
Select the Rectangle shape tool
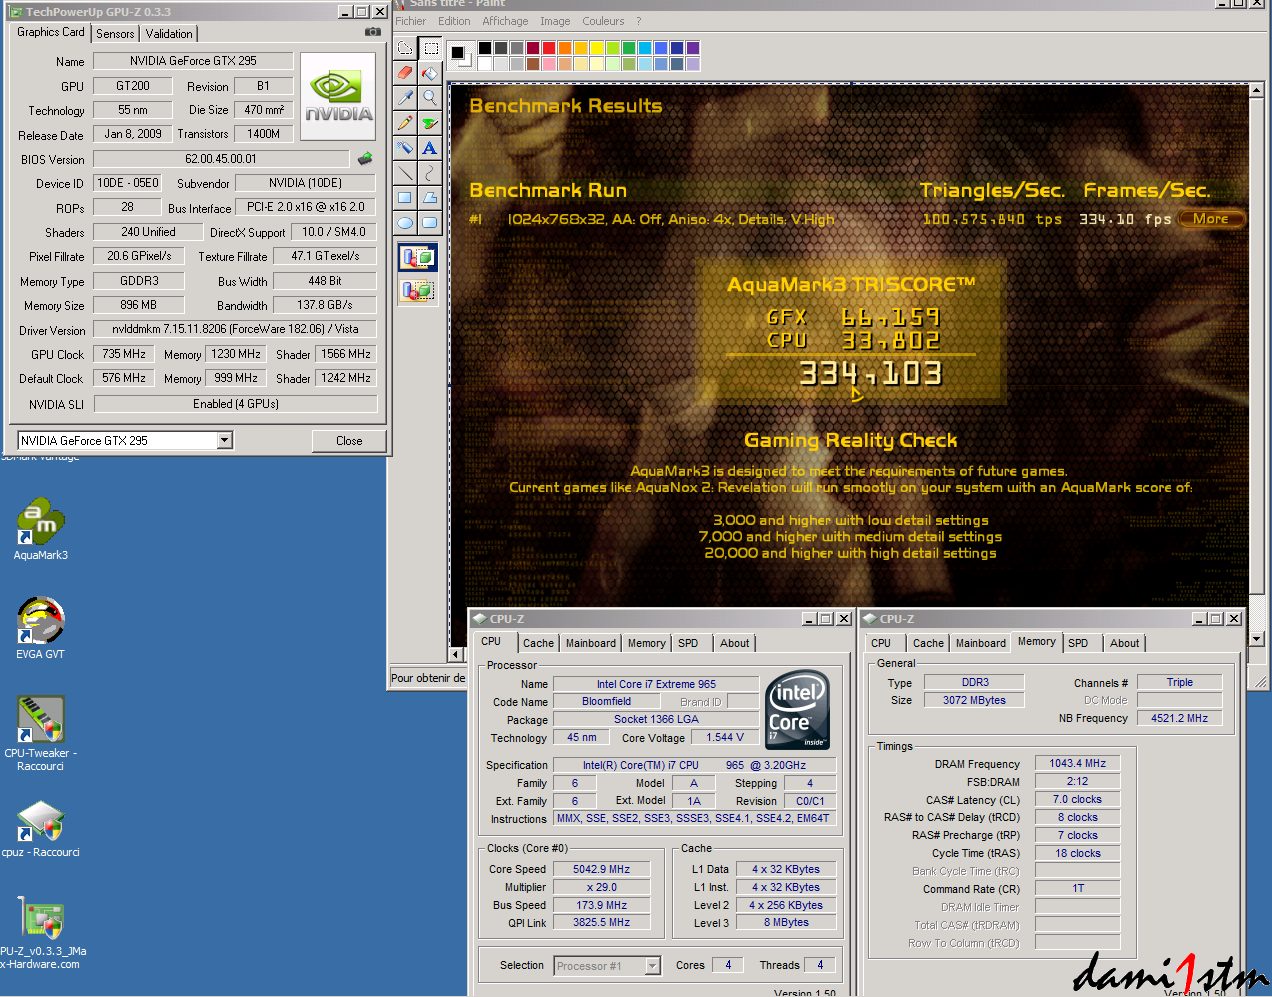[x=405, y=198]
